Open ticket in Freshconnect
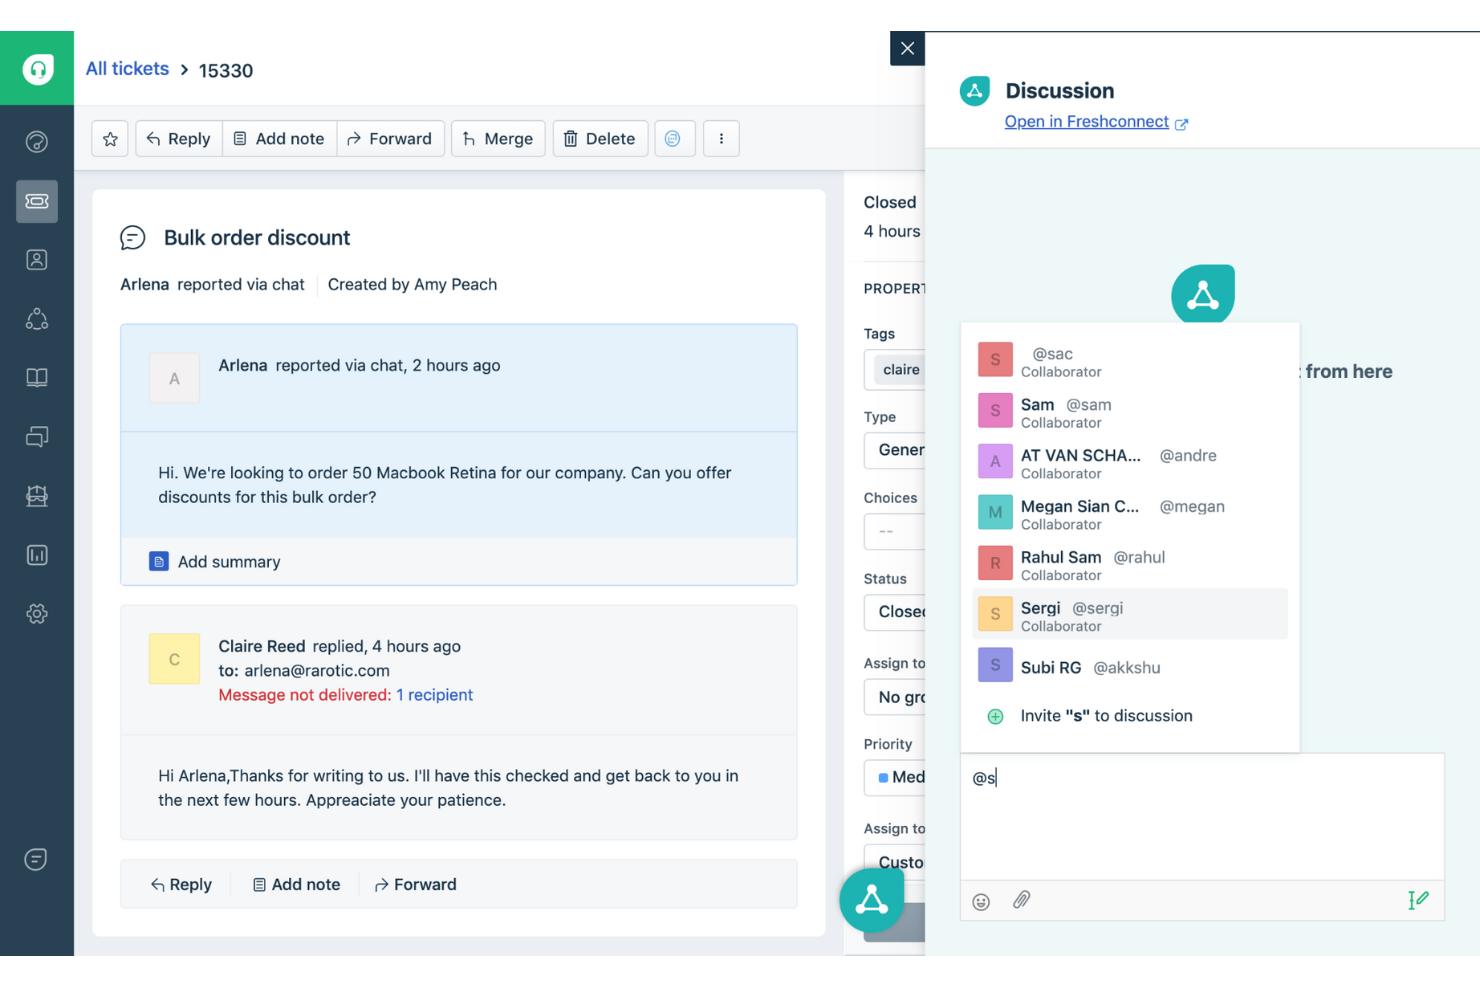The width and height of the screenshot is (1480, 987). click(x=1087, y=121)
